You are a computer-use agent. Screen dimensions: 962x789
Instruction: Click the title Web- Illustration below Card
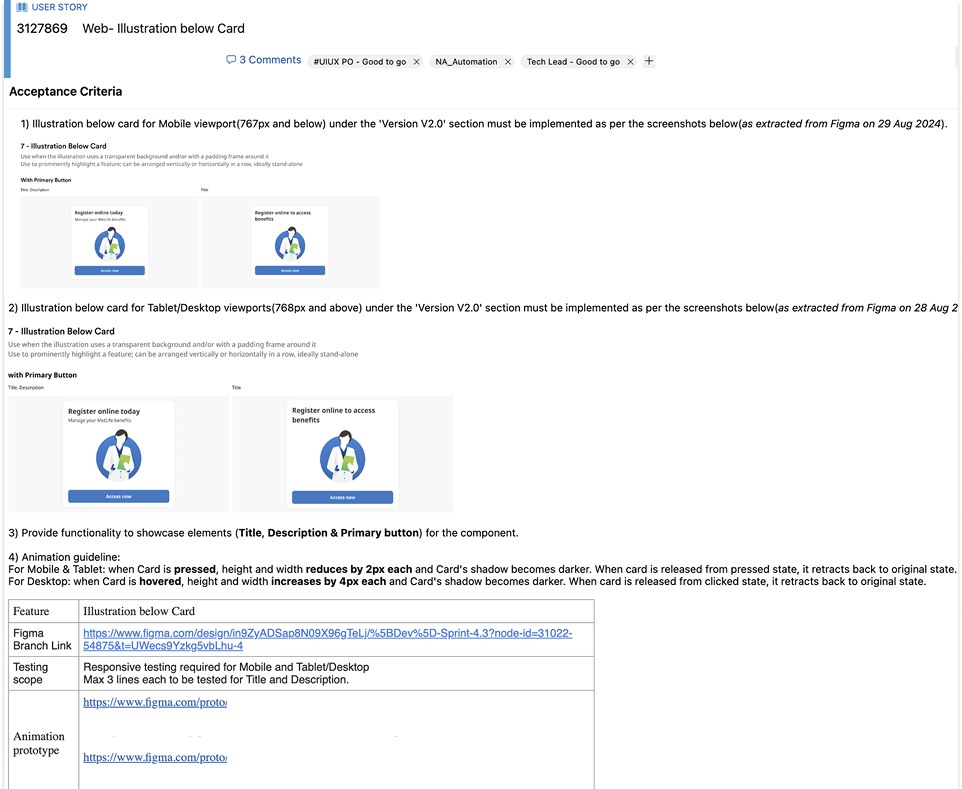point(163,28)
